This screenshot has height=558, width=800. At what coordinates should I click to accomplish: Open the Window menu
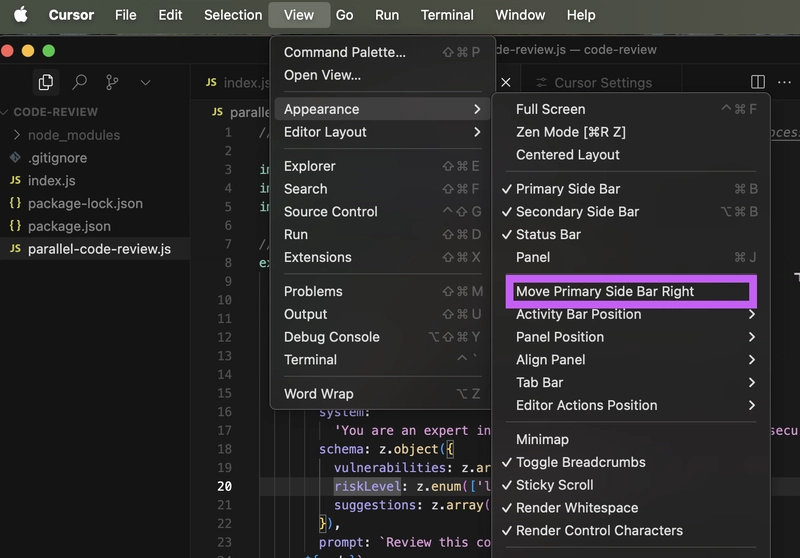pos(520,15)
